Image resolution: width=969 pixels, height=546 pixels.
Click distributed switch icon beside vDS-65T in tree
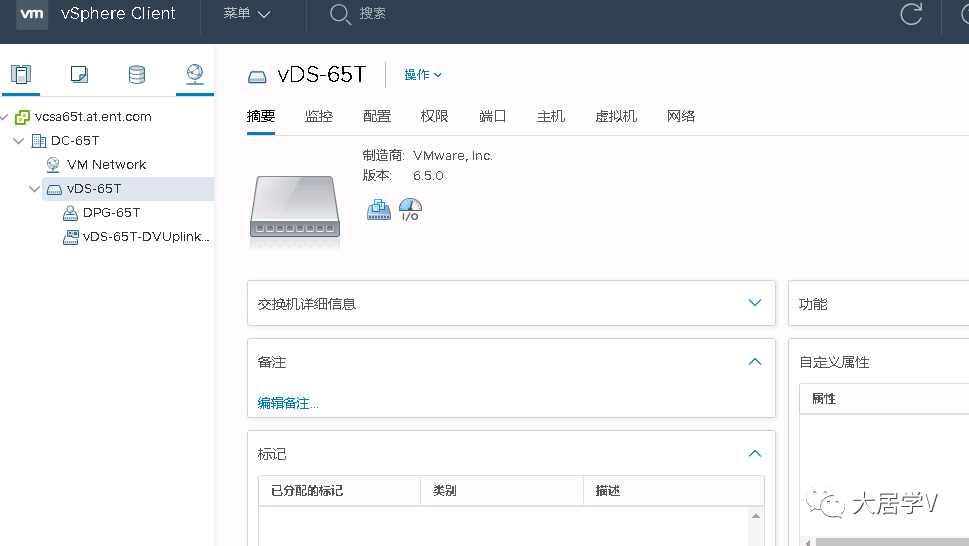click(54, 189)
